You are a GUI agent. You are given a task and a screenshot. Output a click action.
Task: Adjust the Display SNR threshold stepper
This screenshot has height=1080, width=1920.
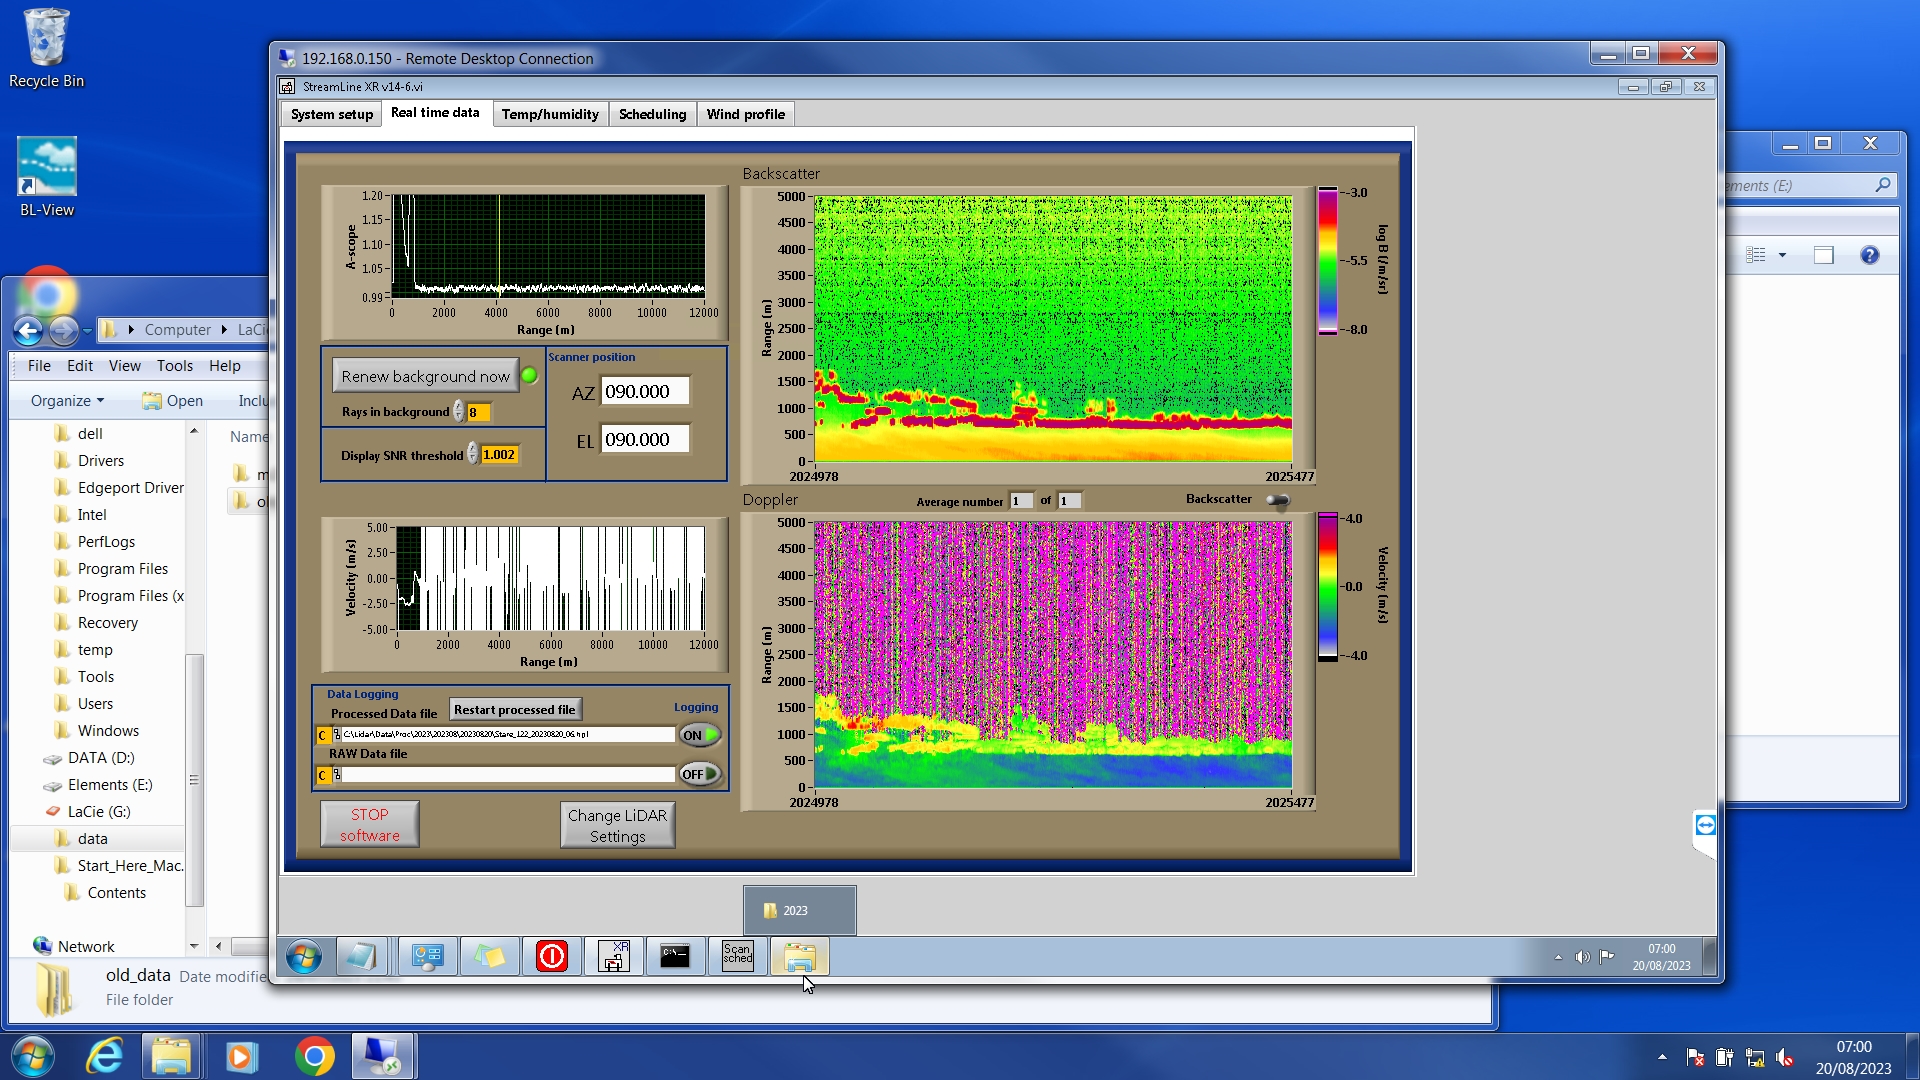click(472, 455)
